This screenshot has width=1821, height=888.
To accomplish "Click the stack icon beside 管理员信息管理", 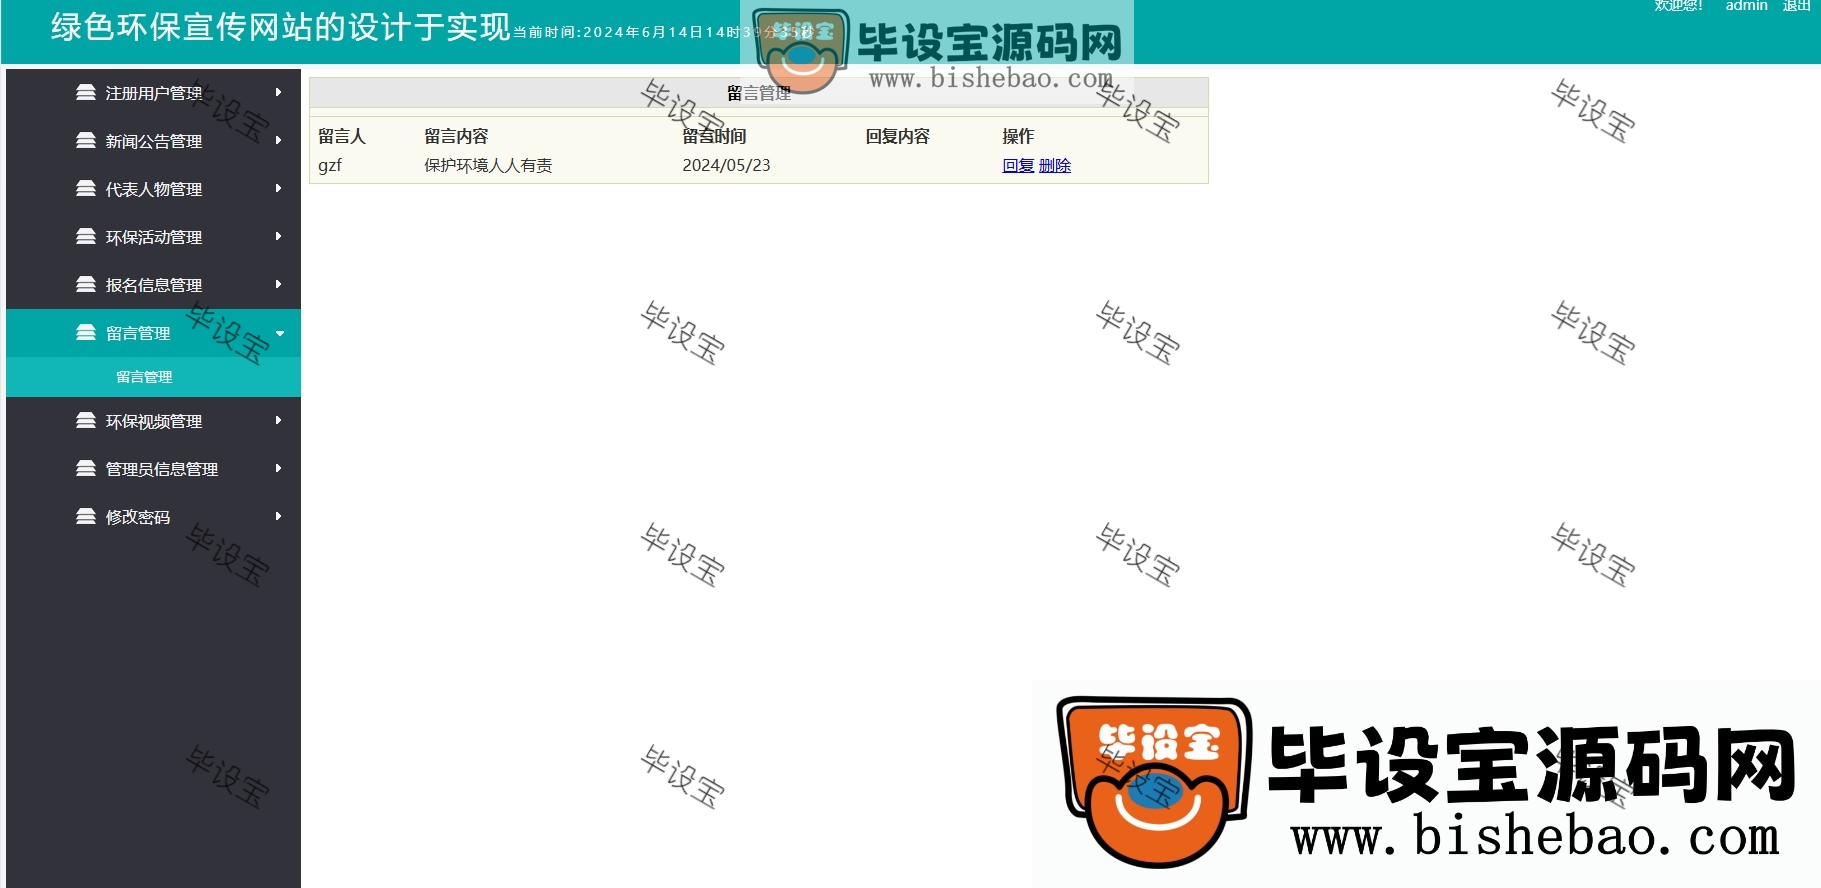I will point(86,468).
